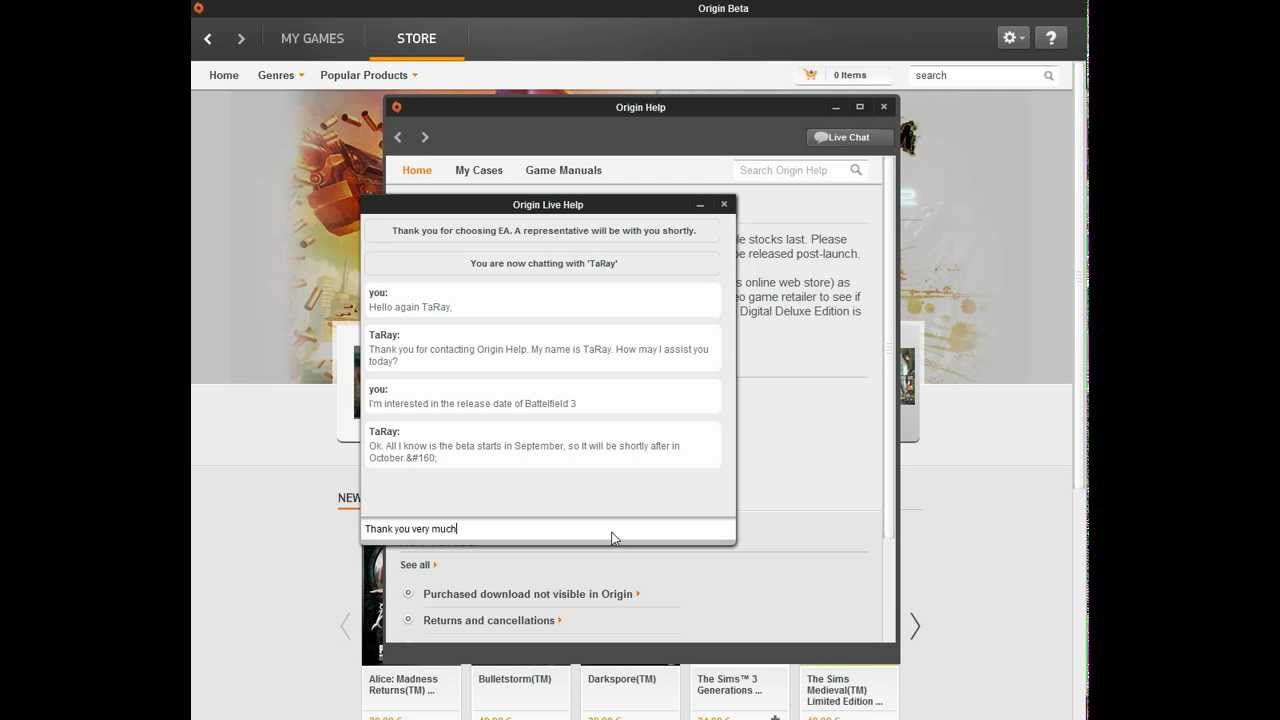
Task: Show next items in store carousel
Action: click(x=914, y=626)
